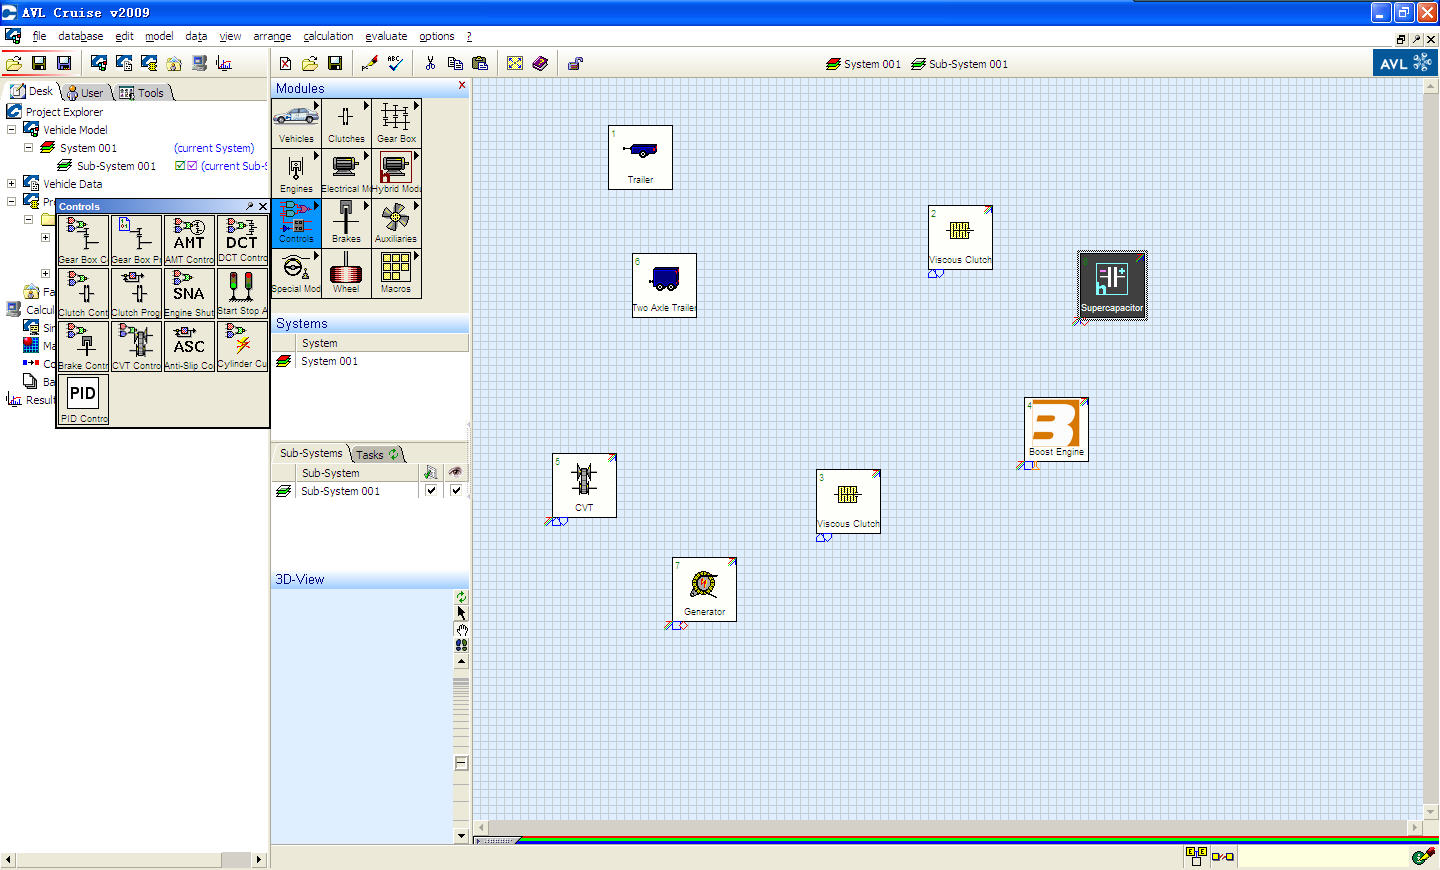
Task: Expand the Vehicle Data tree node
Action: tap(11, 183)
